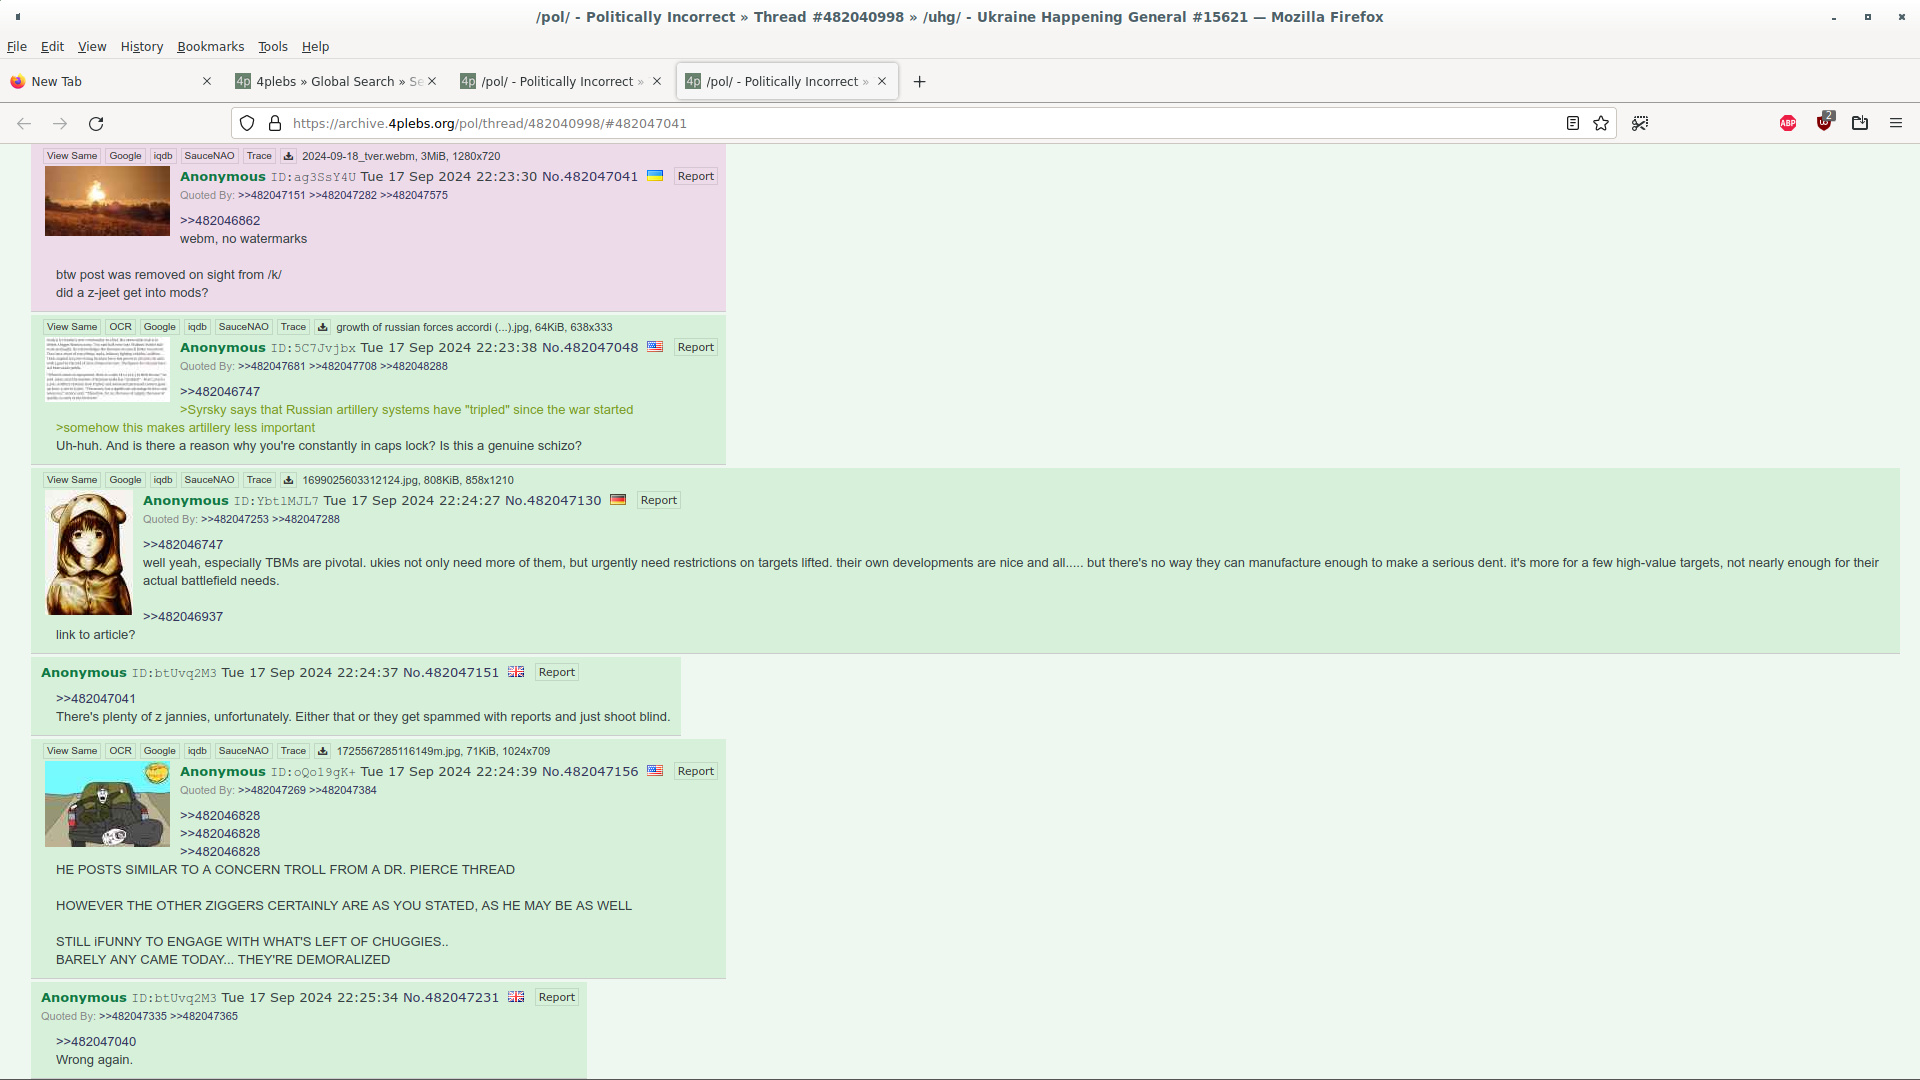Click the site lock padlock icon
This screenshot has height=1080, width=1920.
coord(275,124)
